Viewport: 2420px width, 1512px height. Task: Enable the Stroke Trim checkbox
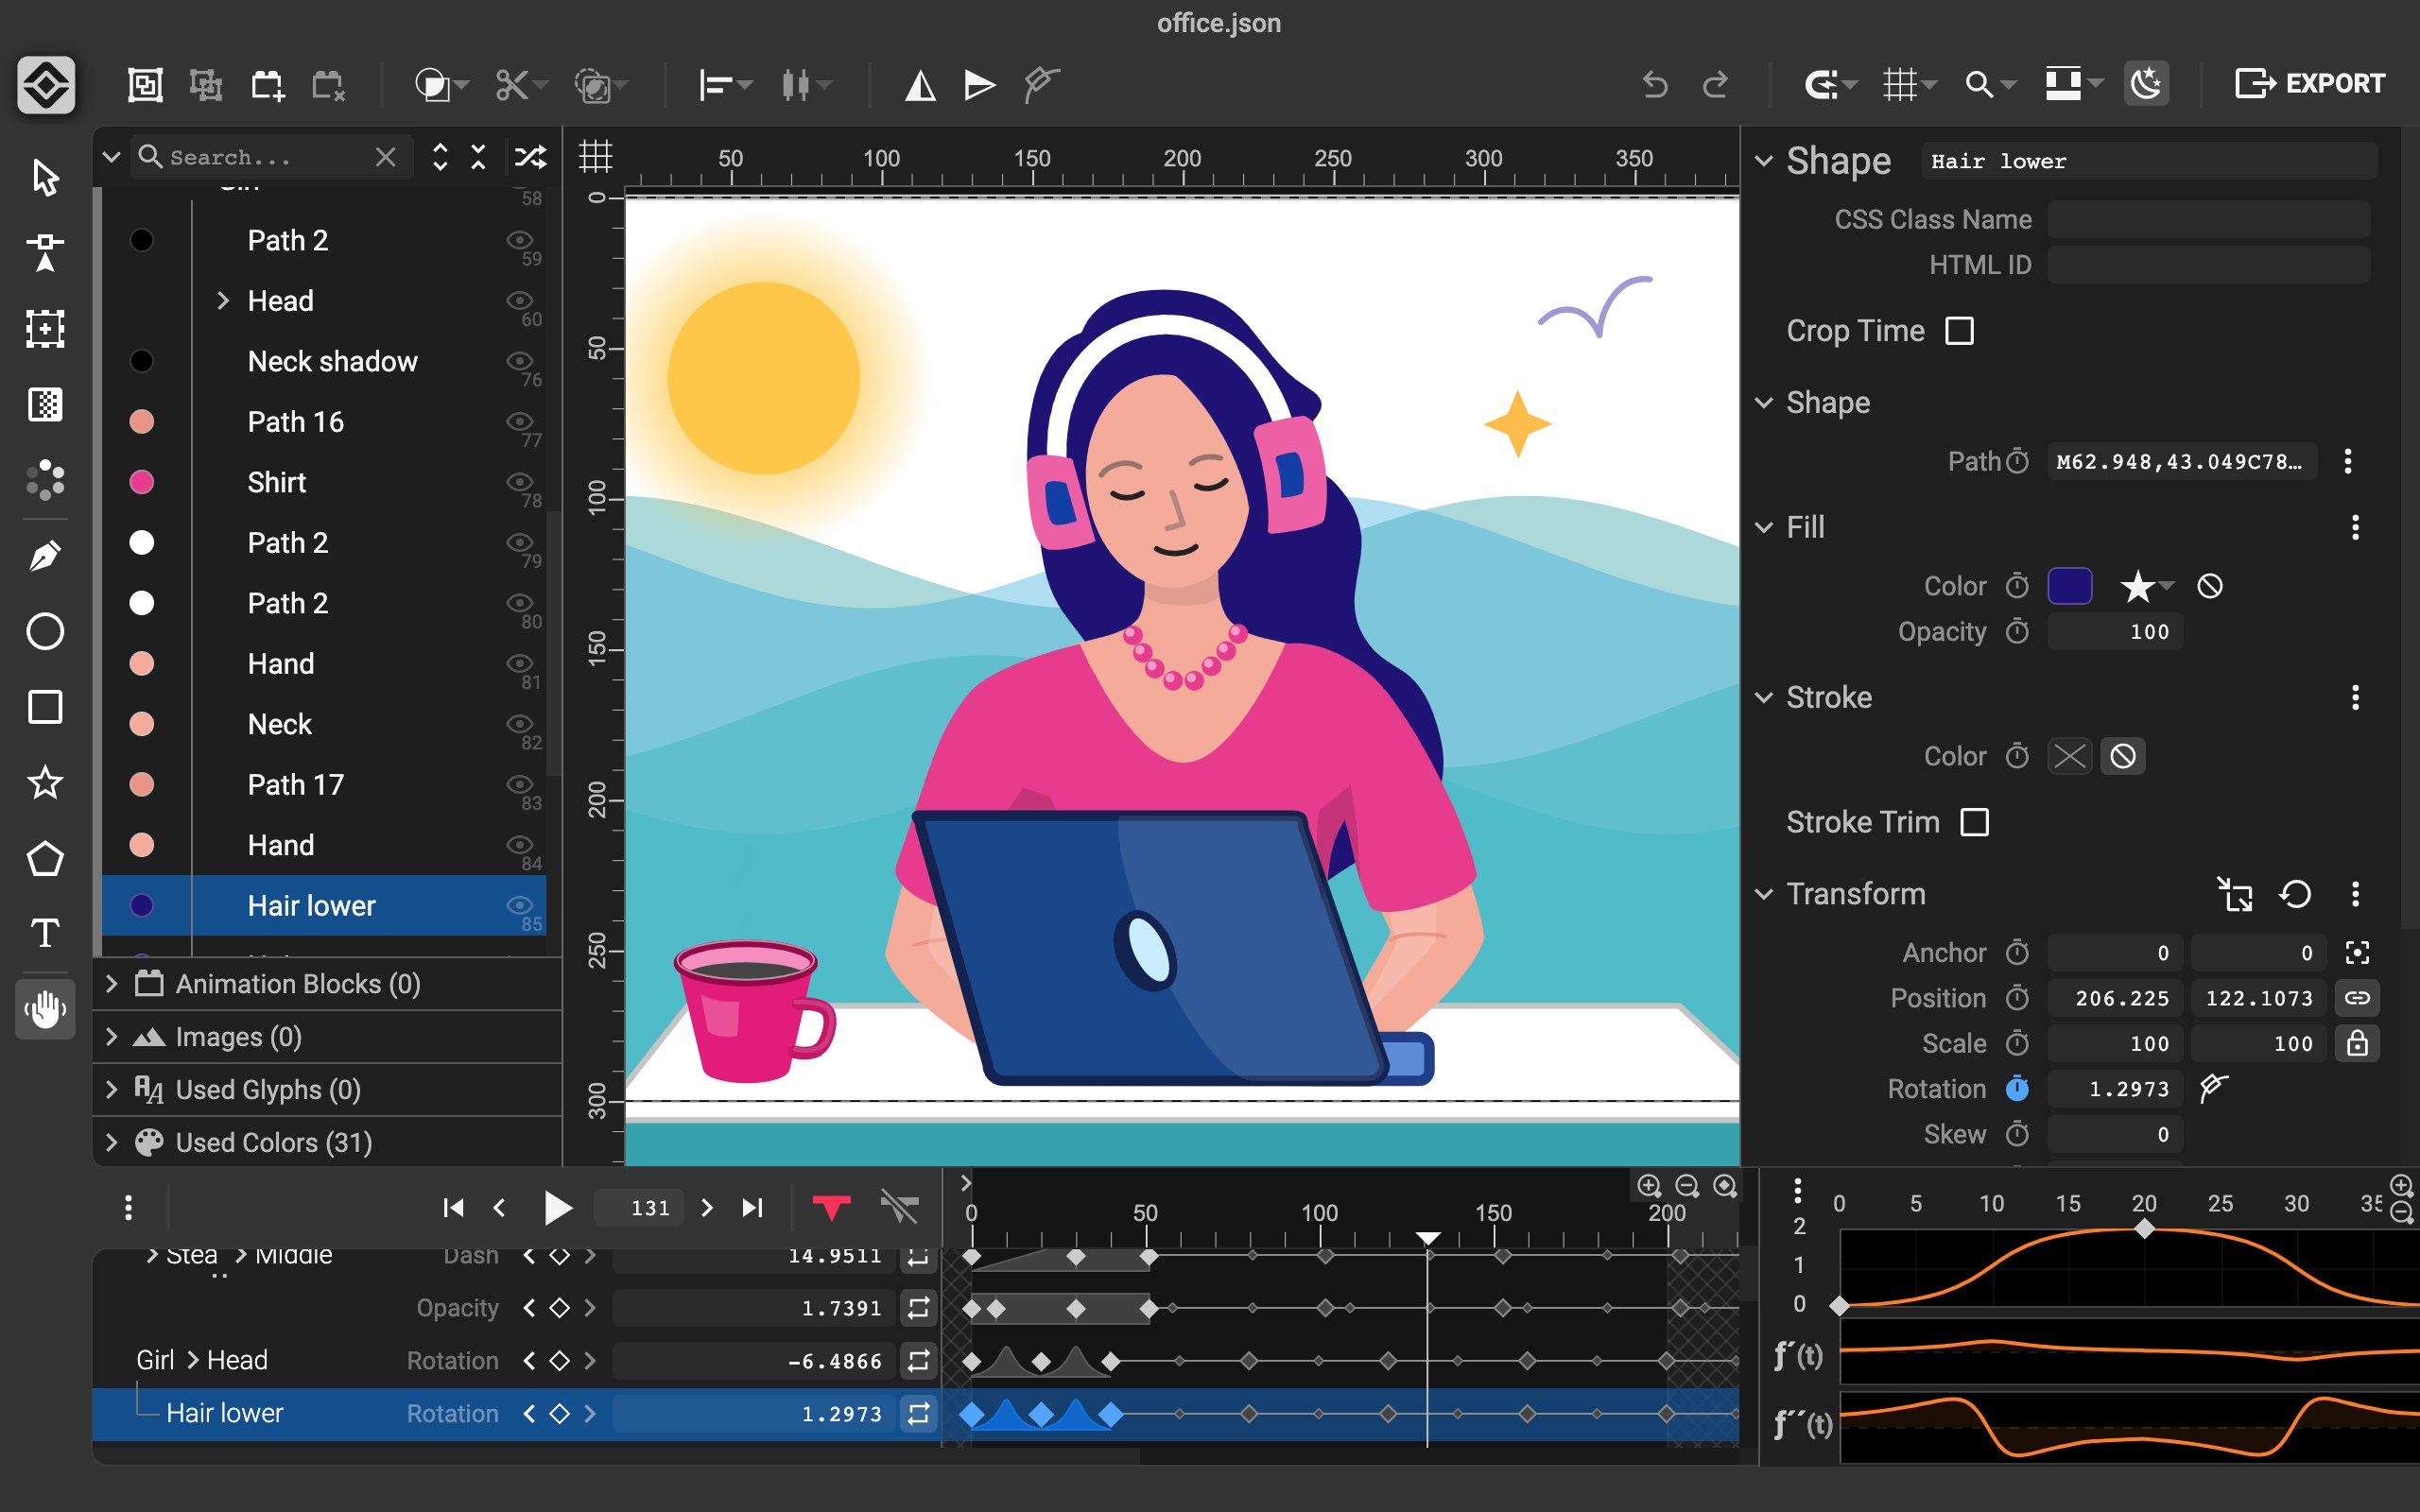point(1975,822)
